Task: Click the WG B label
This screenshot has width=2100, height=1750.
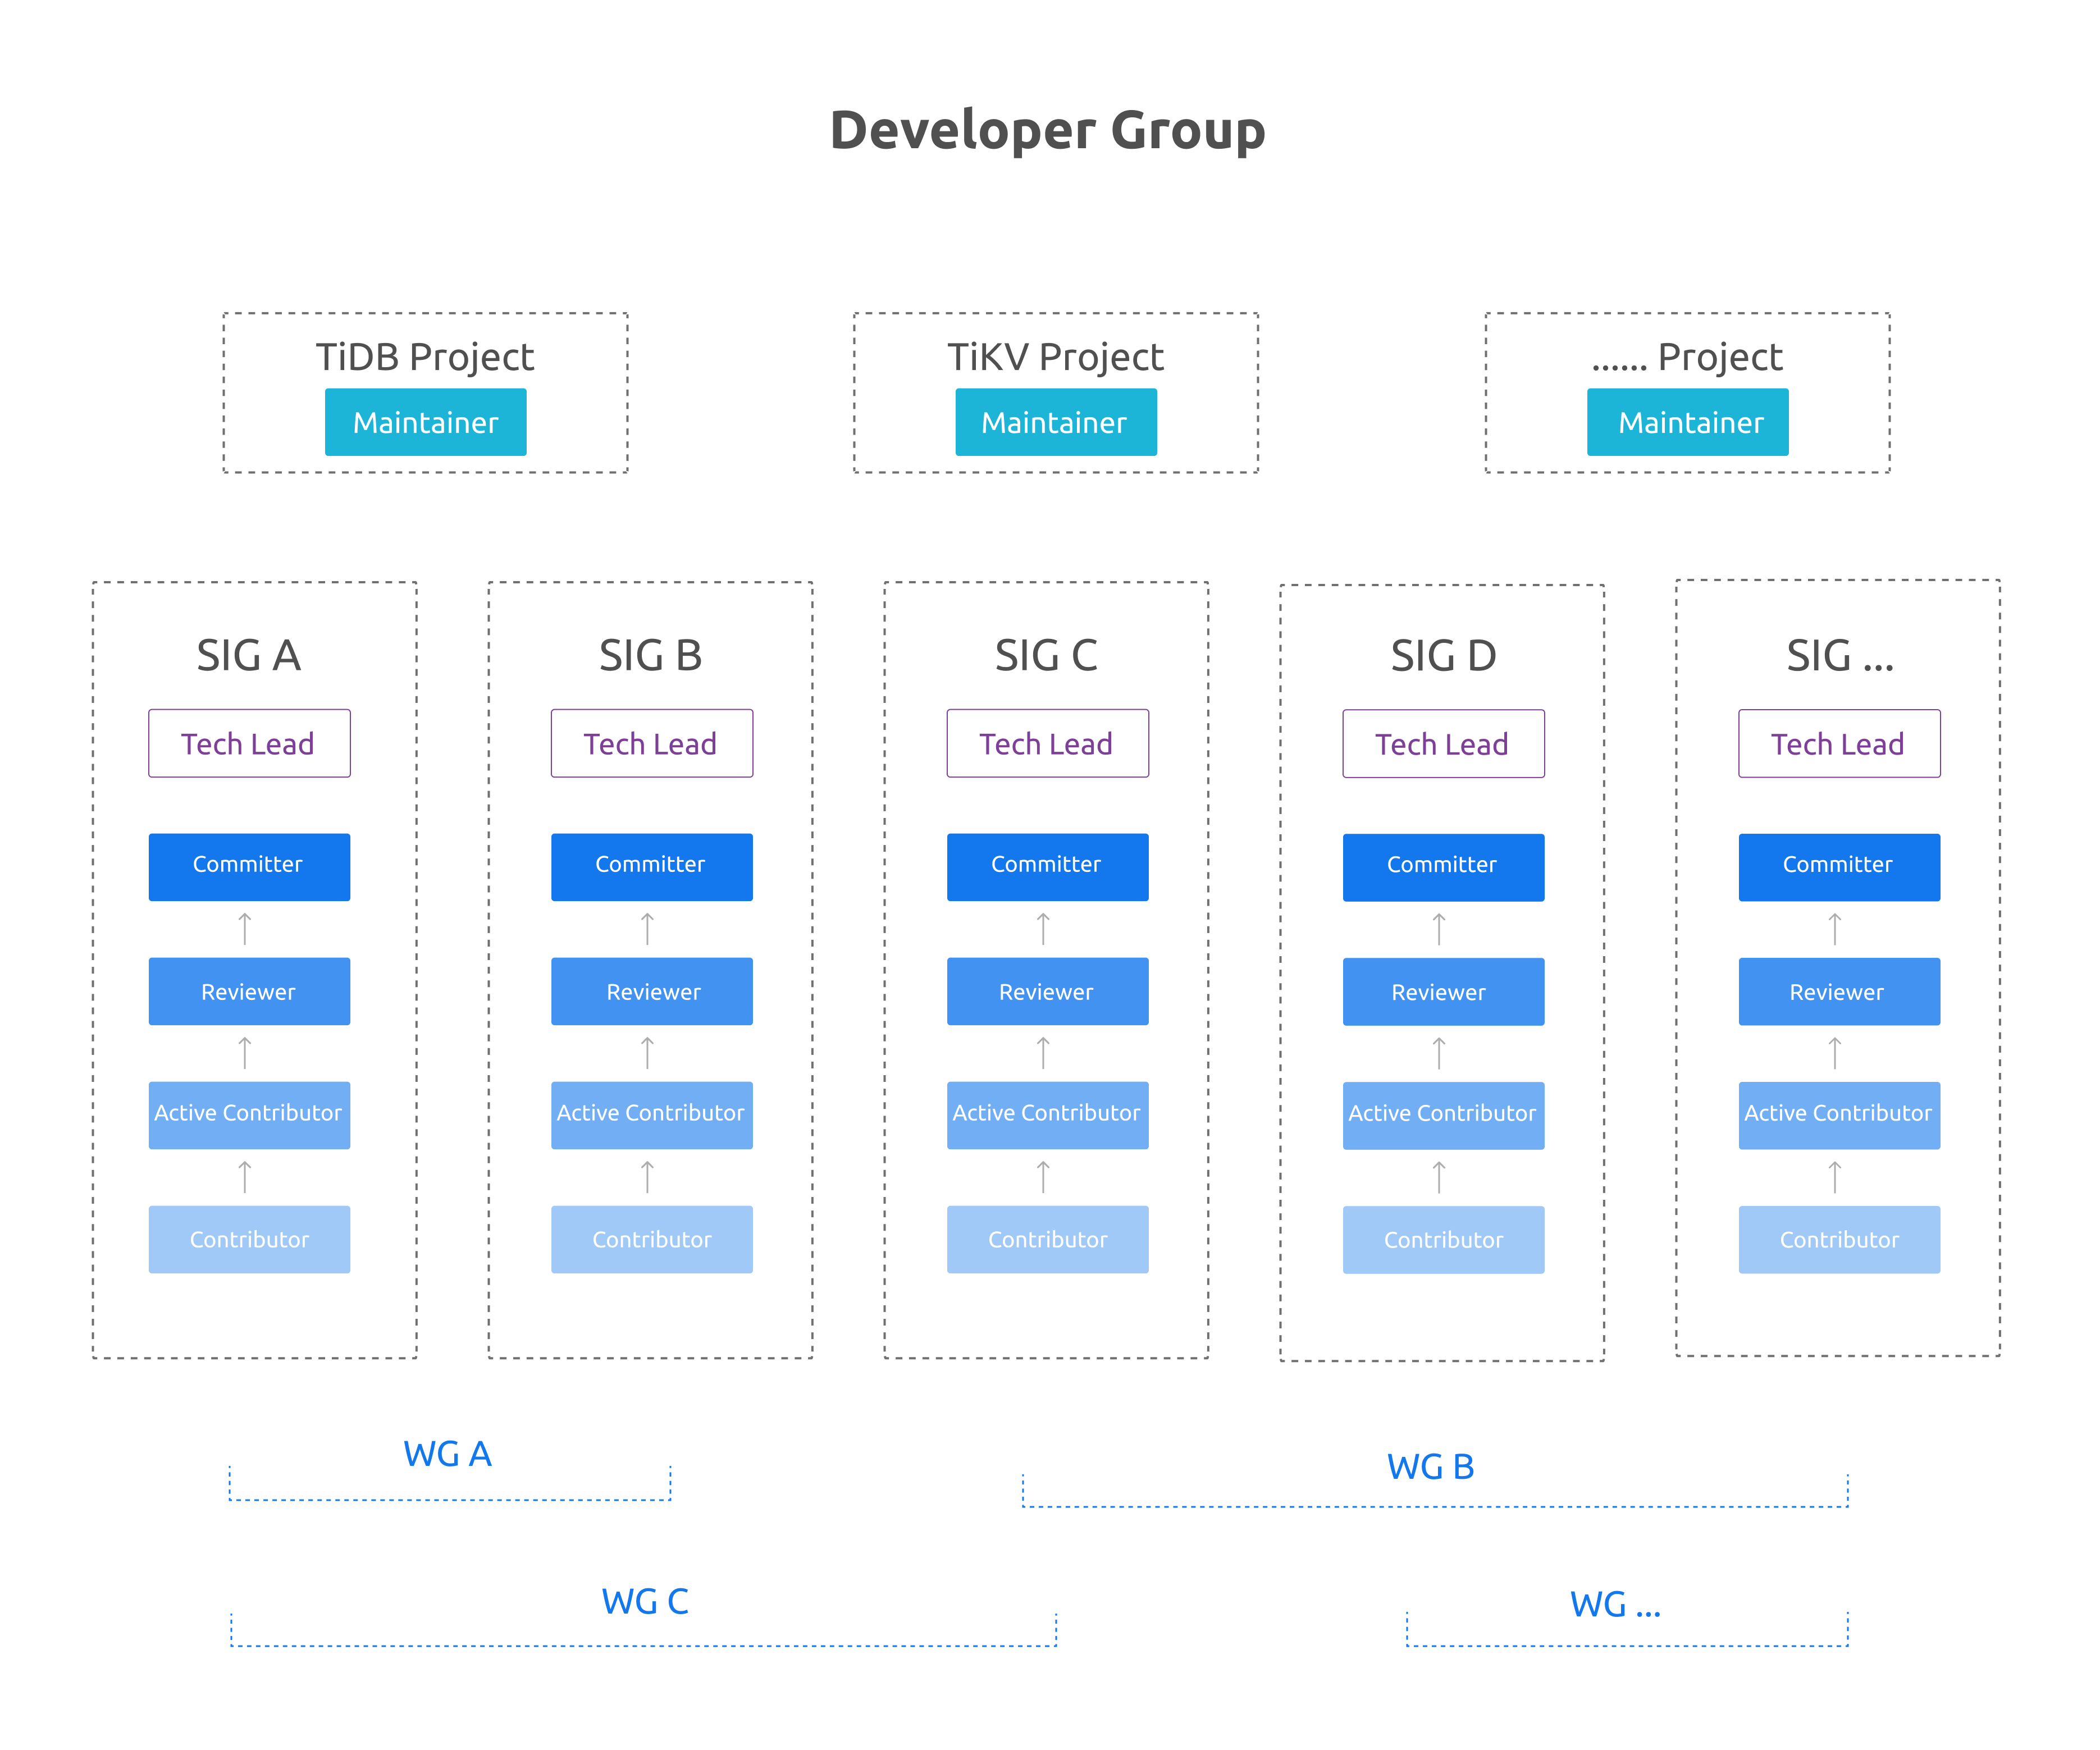Action: click(1430, 1466)
